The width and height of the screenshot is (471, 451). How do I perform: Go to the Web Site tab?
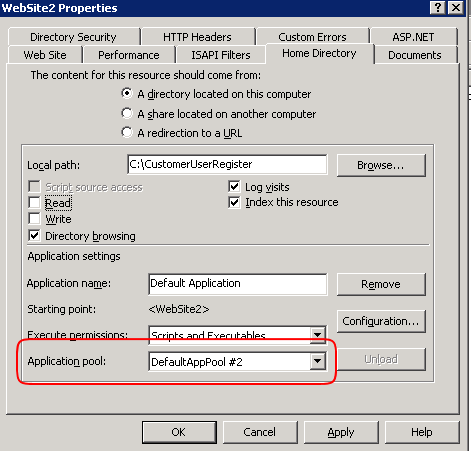(x=45, y=55)
